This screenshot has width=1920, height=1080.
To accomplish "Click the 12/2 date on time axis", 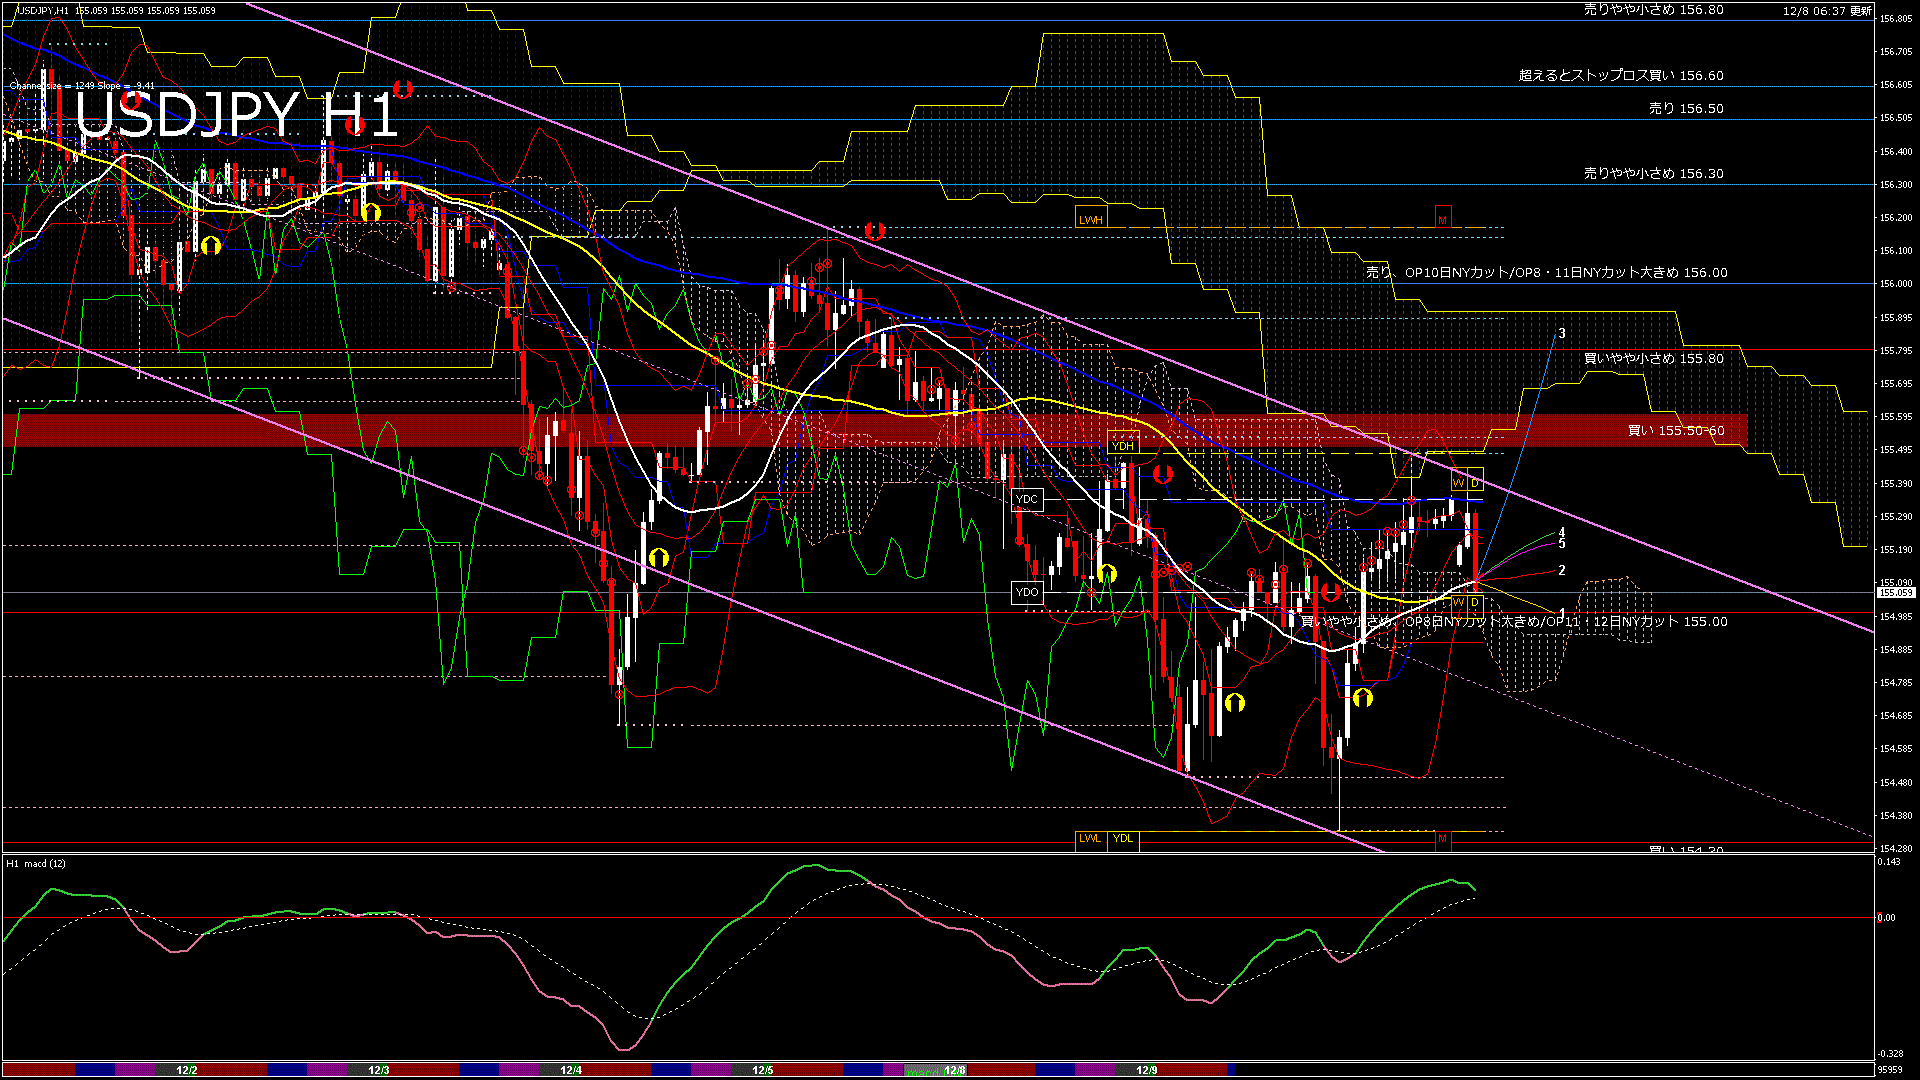I will point(186,1070).
